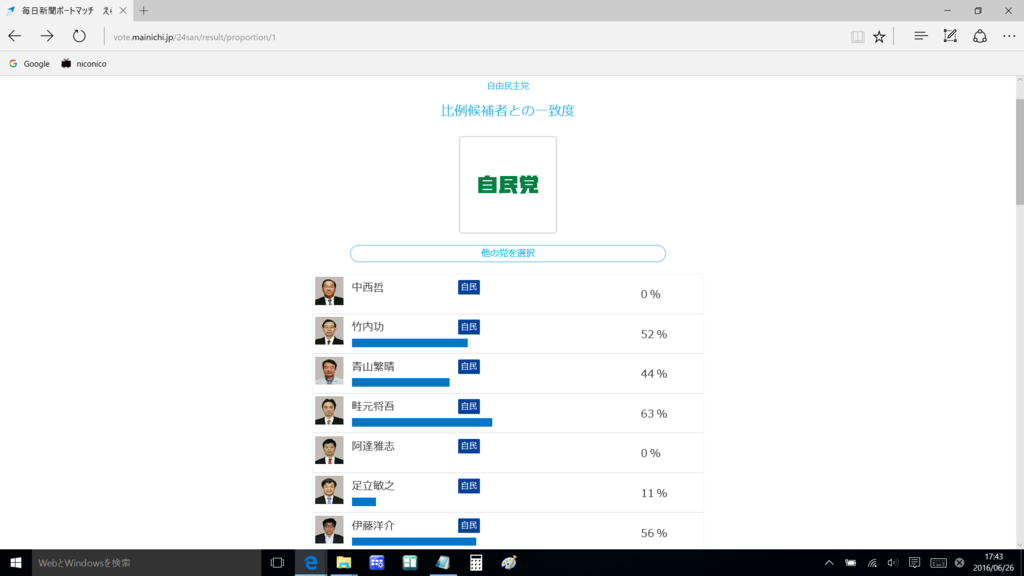
Task: Click the name 伊藤洋介
Action: pos(373,526)
